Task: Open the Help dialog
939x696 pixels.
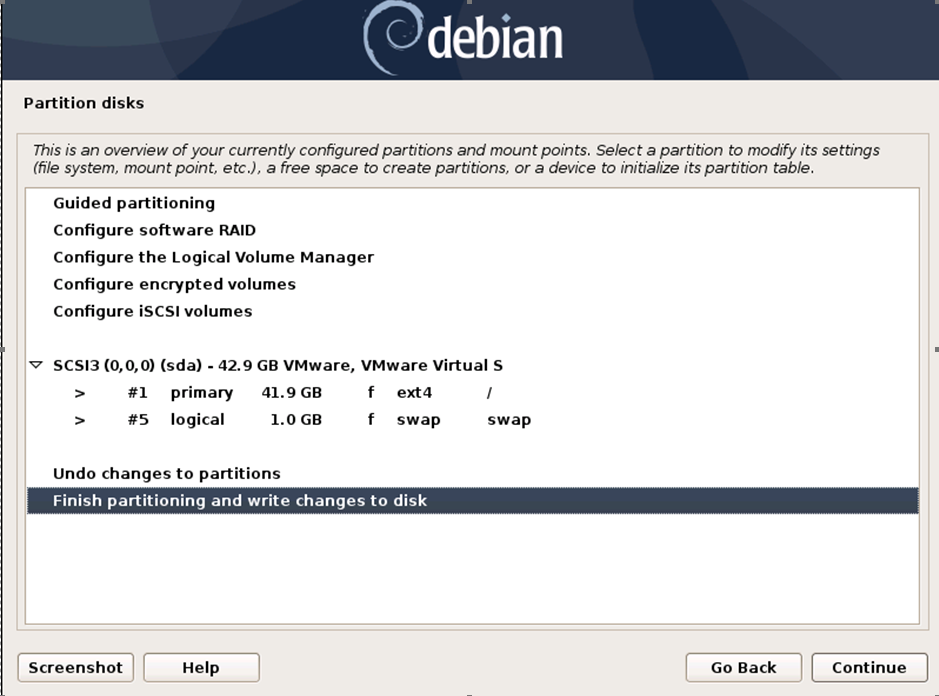Action: [x=200, y=667]
